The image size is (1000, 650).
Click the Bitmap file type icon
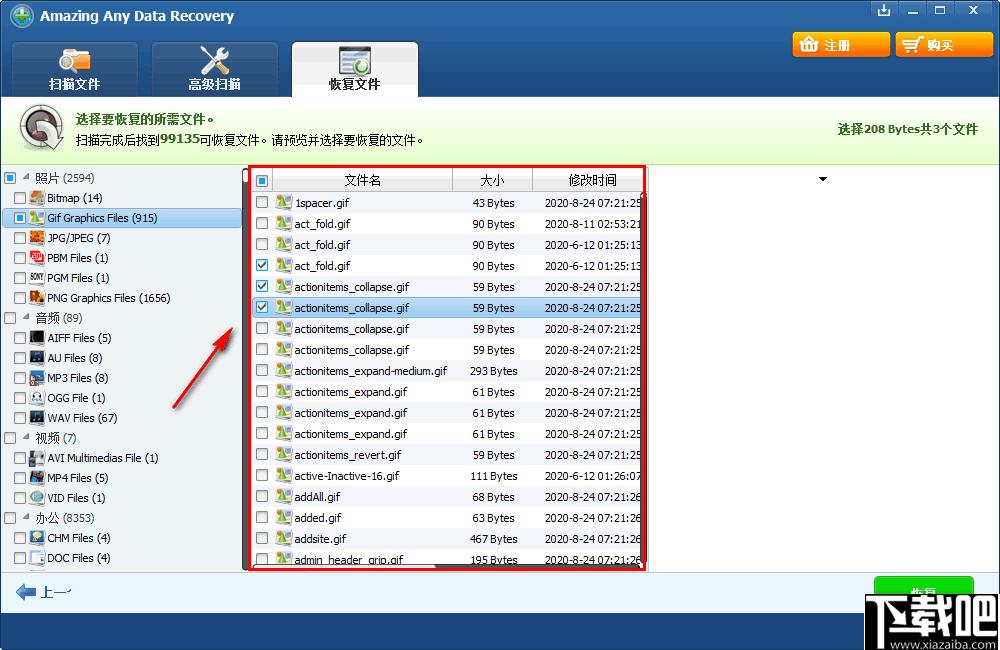37,198
